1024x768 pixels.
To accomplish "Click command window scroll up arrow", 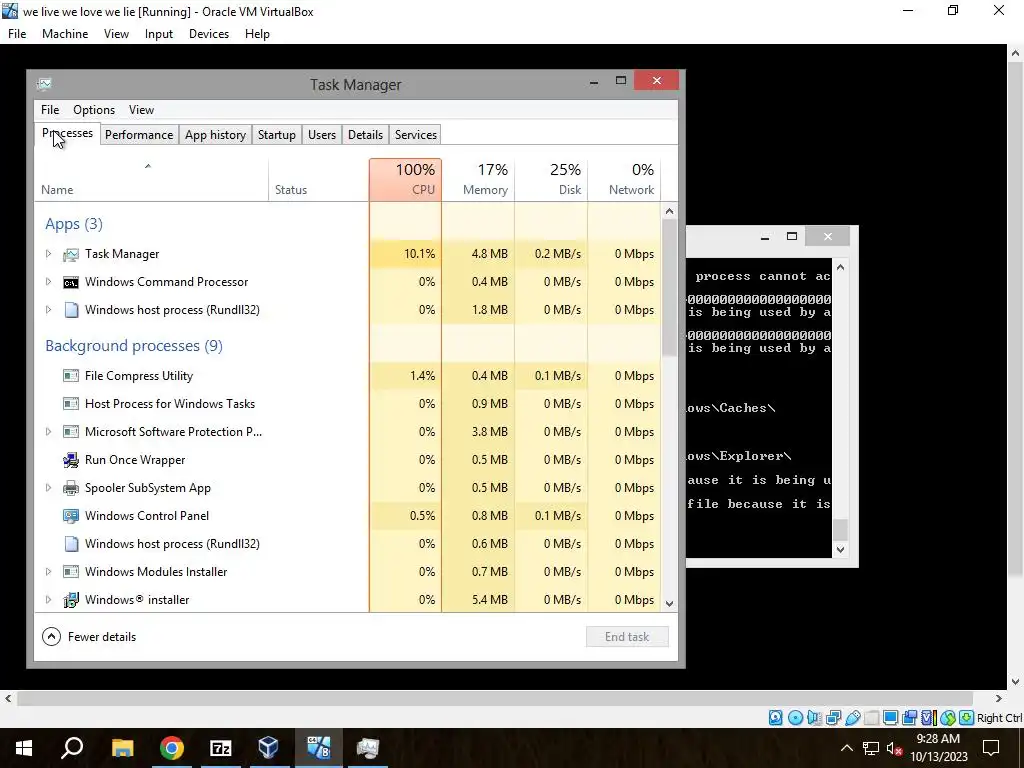I will (x=840, y=267).
